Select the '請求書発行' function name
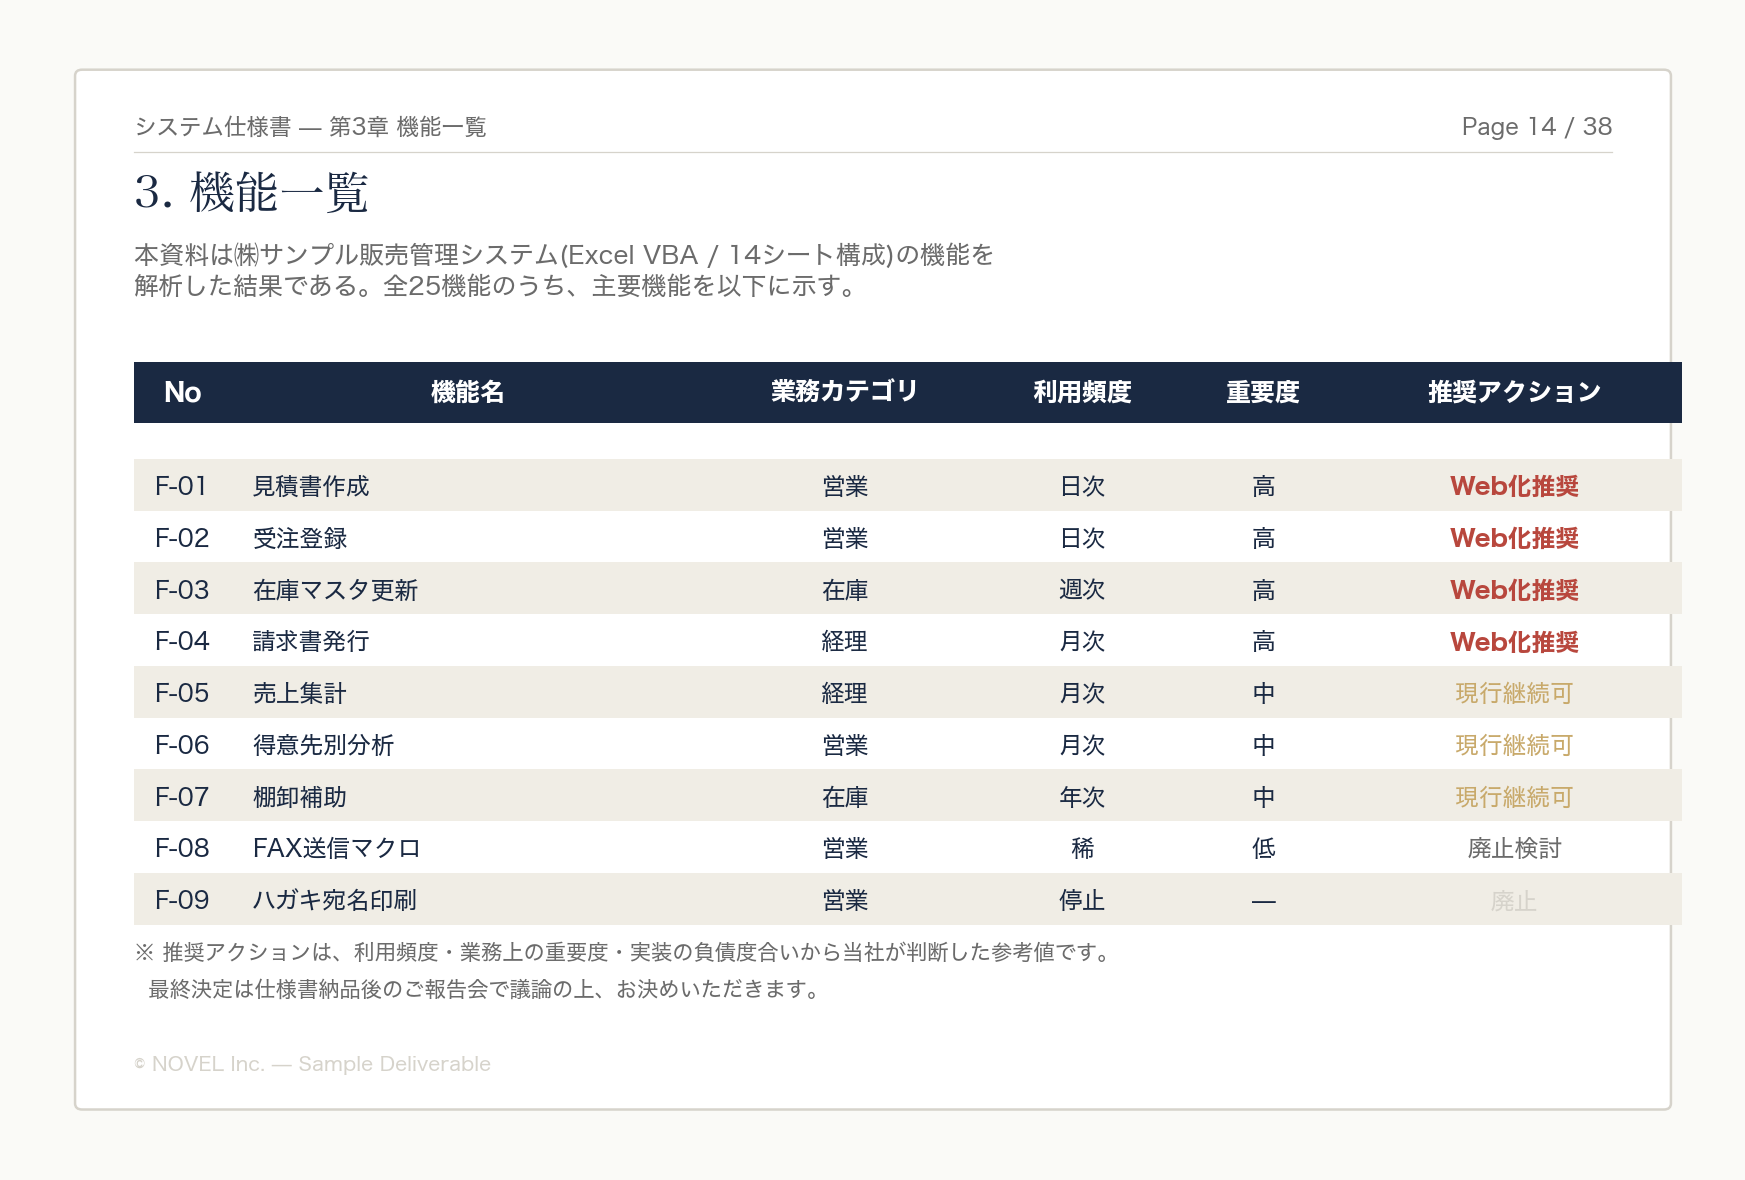This screenshot has height=1180, width=1745. click(x=311, y=641)
